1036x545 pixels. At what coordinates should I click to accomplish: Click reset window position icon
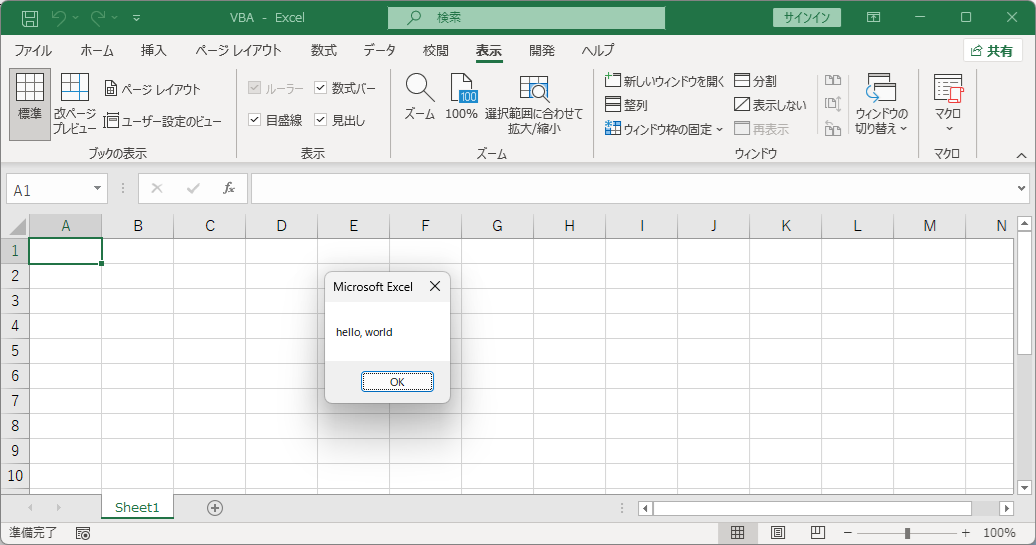click(x=833, y=129)
